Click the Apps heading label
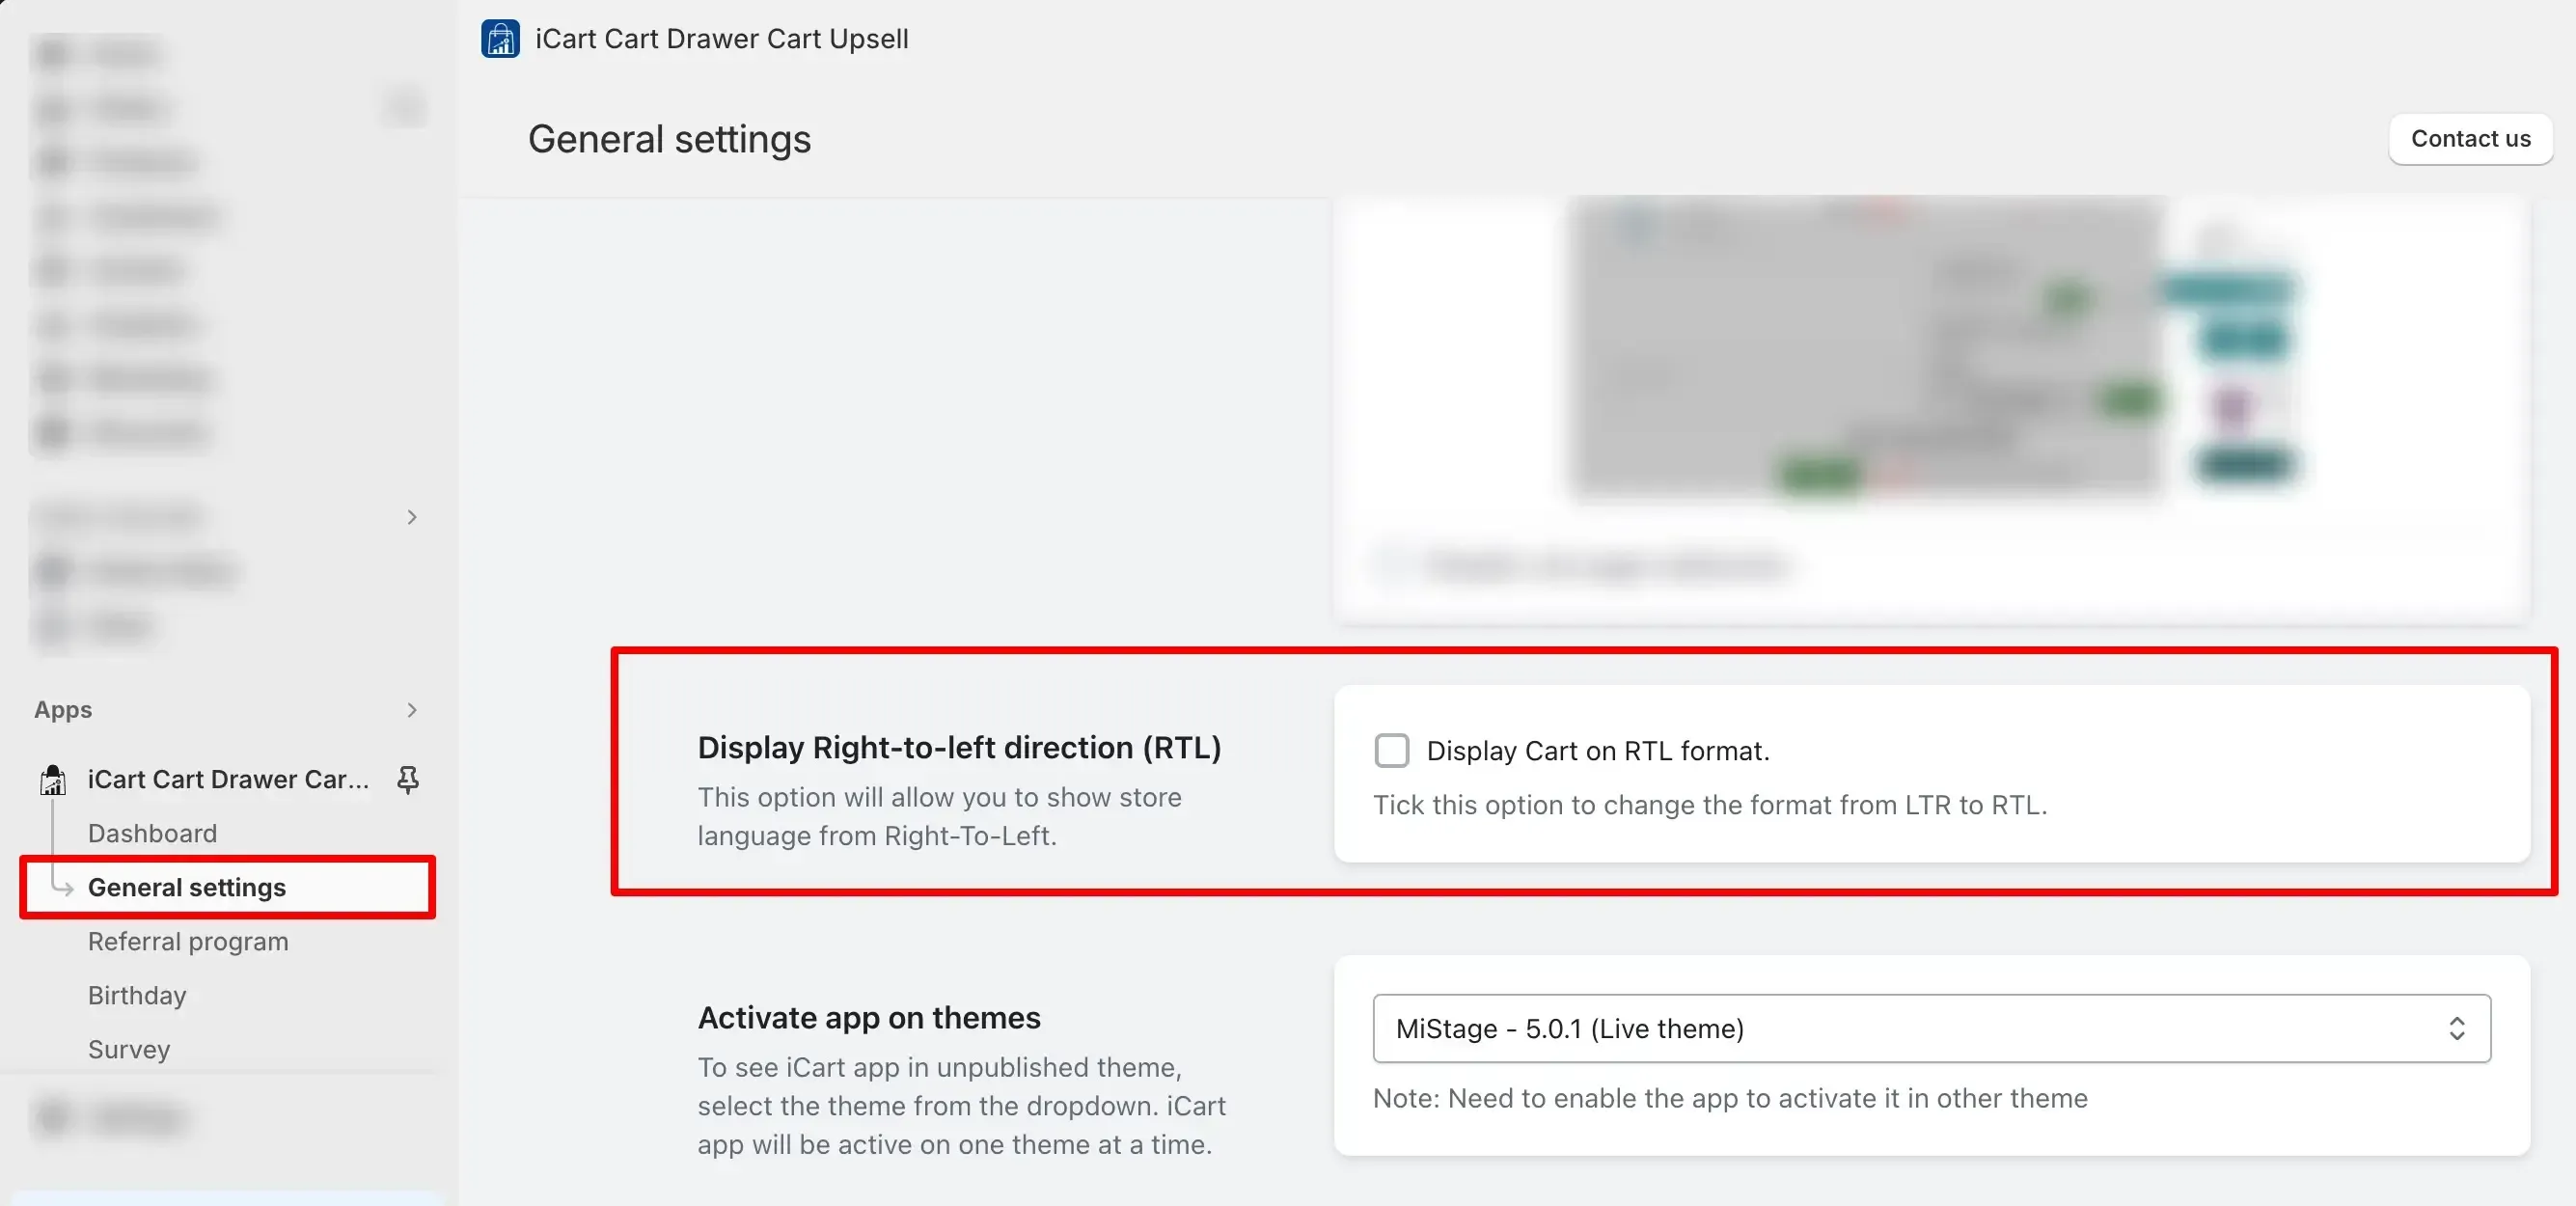Viewport: 2576px width, 1206px height. pos(63,710)
